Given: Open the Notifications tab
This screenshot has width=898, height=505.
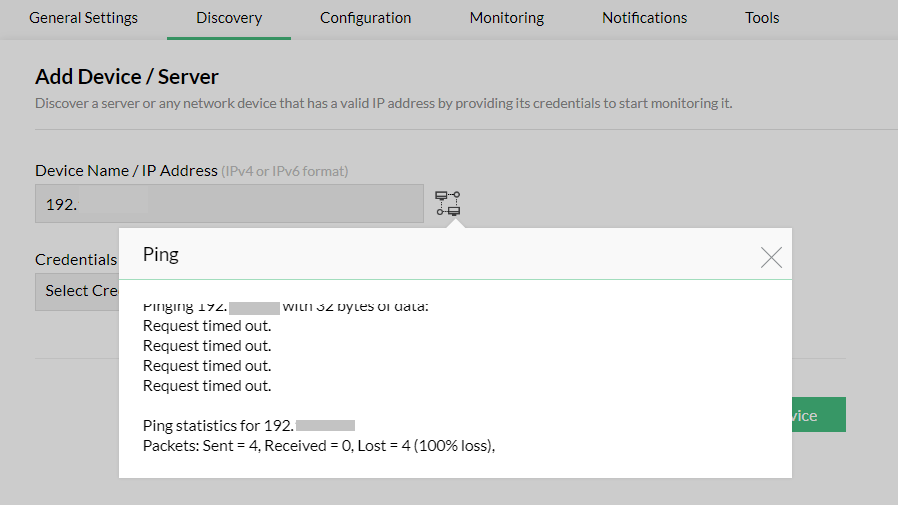Looking at the screenshot, I should [644, 18].
